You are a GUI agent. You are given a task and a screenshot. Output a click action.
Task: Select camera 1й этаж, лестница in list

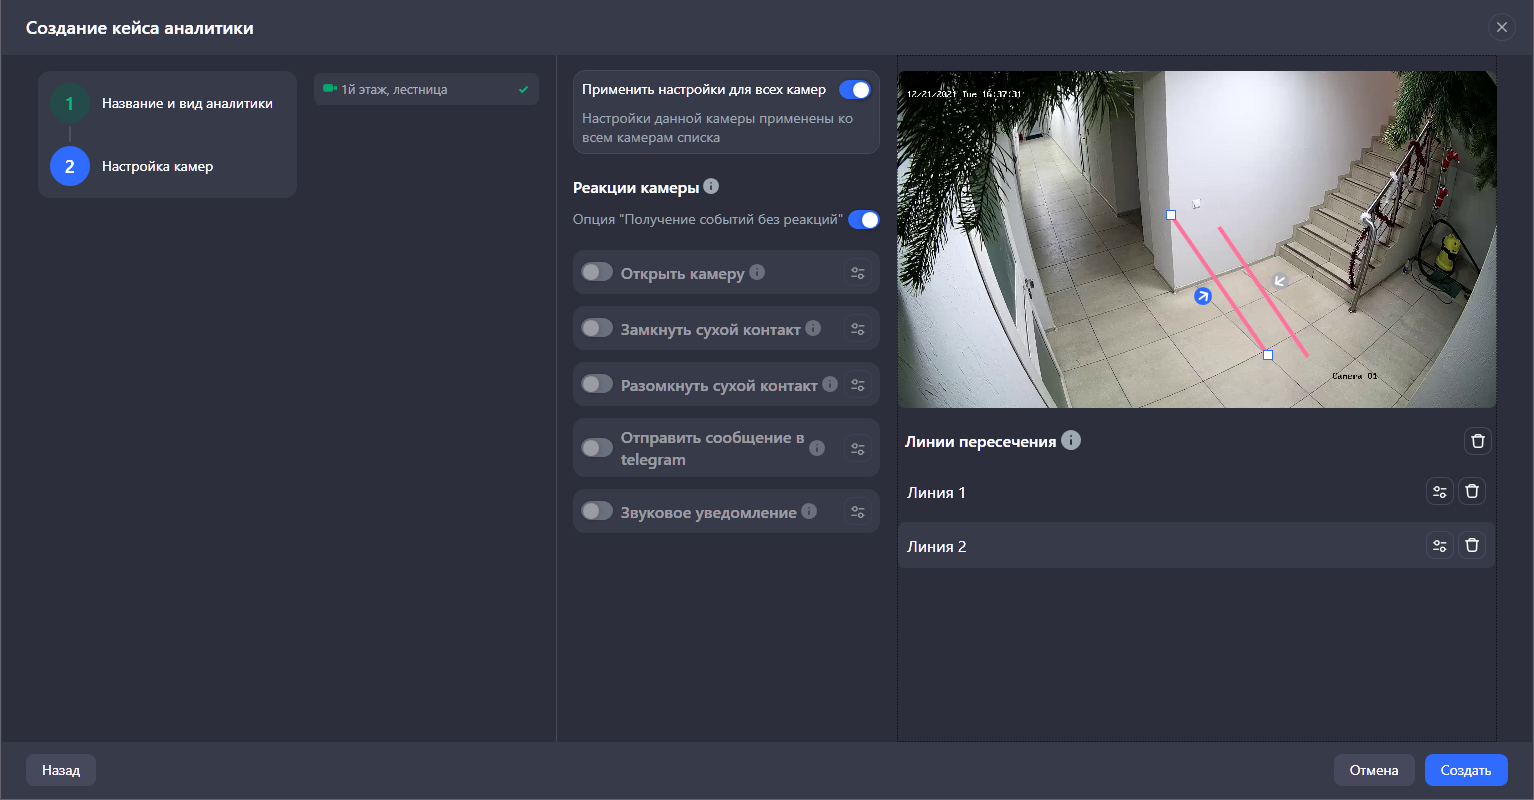pyautogui.click(x=426, y=90)
